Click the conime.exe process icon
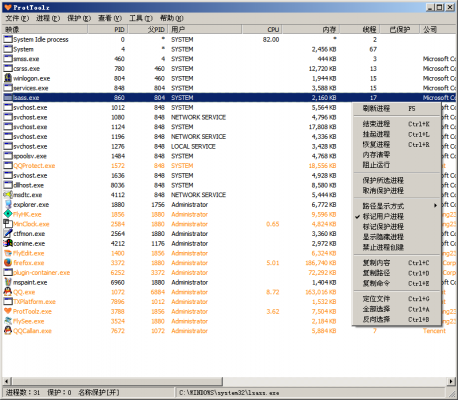This screenshot has width=458, height=400. click(x=8, y=243)
